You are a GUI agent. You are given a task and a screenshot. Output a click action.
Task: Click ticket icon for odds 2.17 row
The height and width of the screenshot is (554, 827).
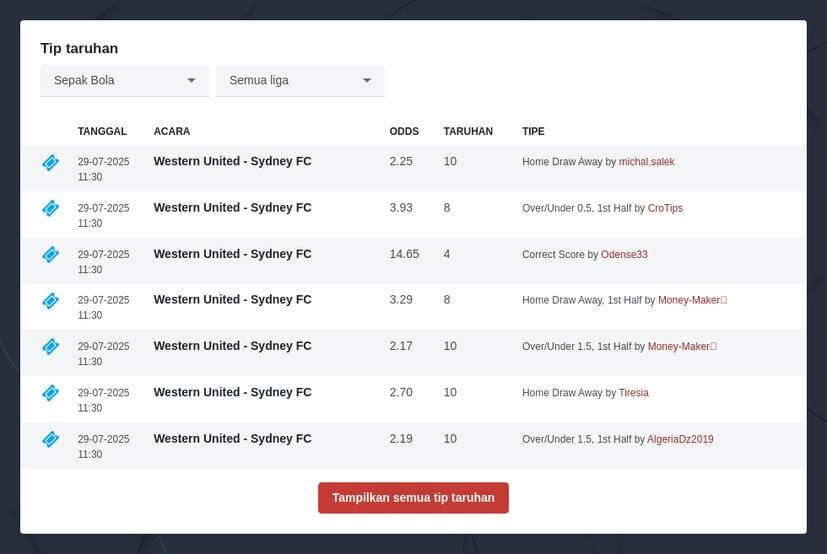(51, 347)
